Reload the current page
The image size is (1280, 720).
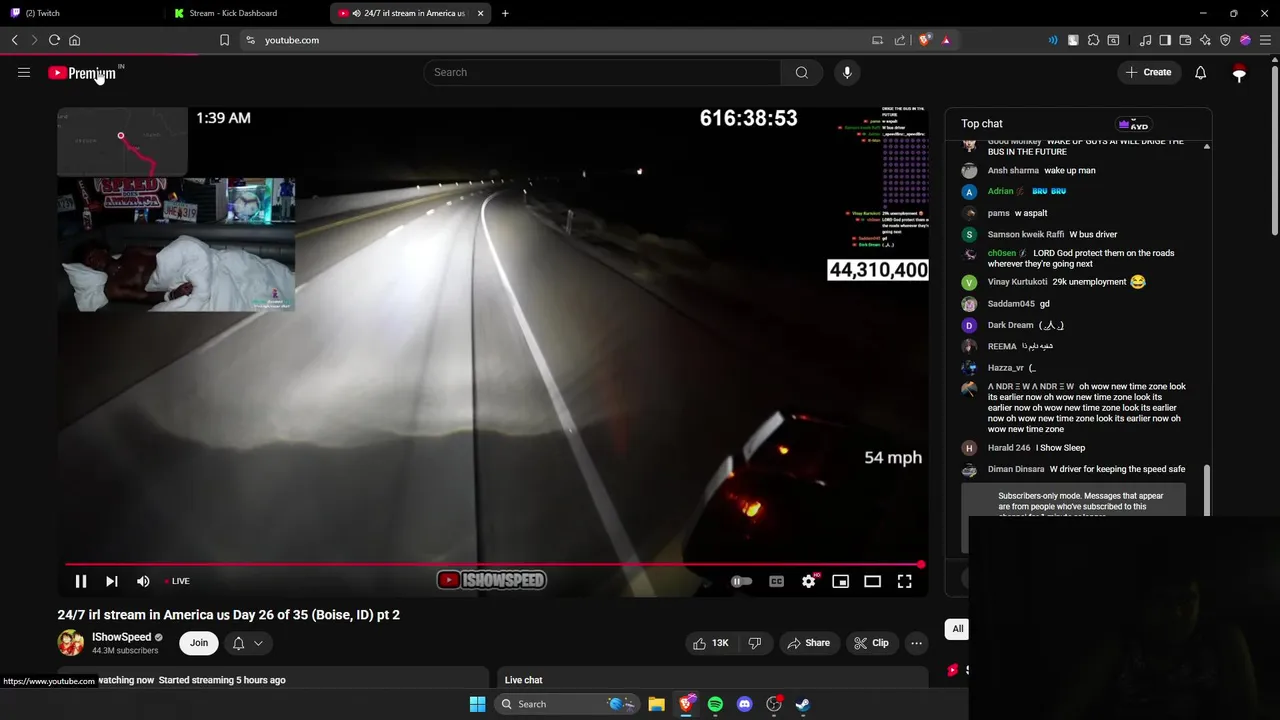54,40
